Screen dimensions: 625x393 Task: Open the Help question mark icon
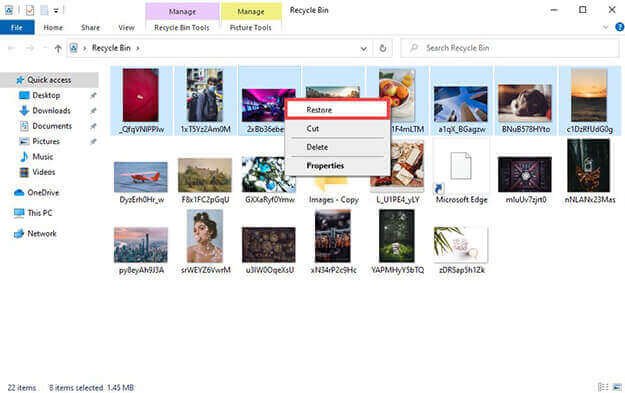pyautogui.click(x=619, y=27)
